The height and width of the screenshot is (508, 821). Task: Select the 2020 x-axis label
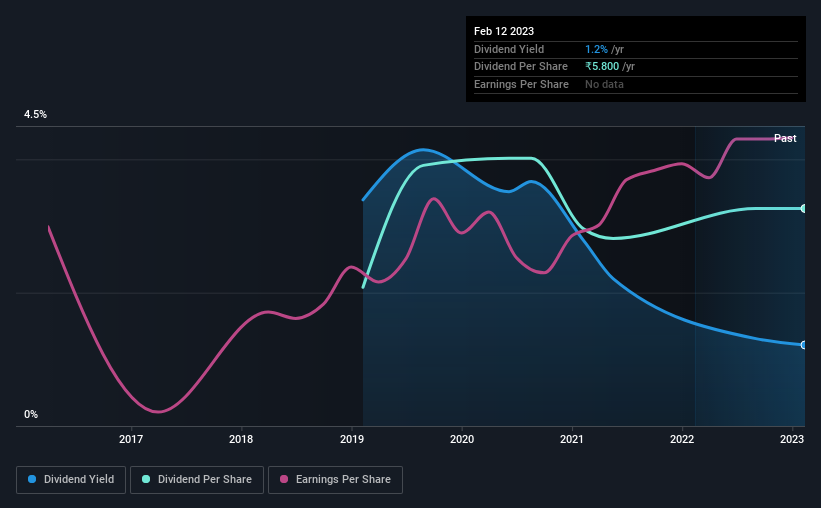click(462, 439)
